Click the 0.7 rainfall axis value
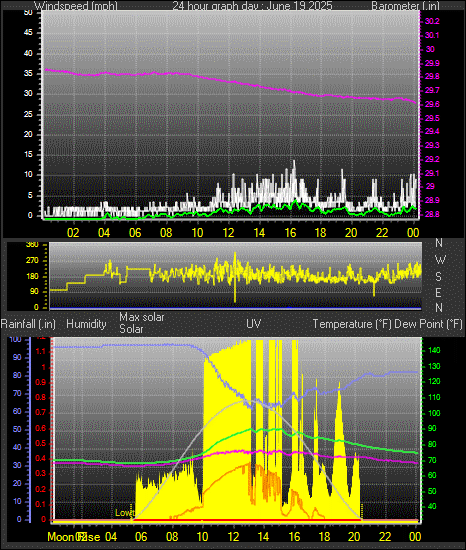Viewport: 466px width, 550px height. point(41,412)
